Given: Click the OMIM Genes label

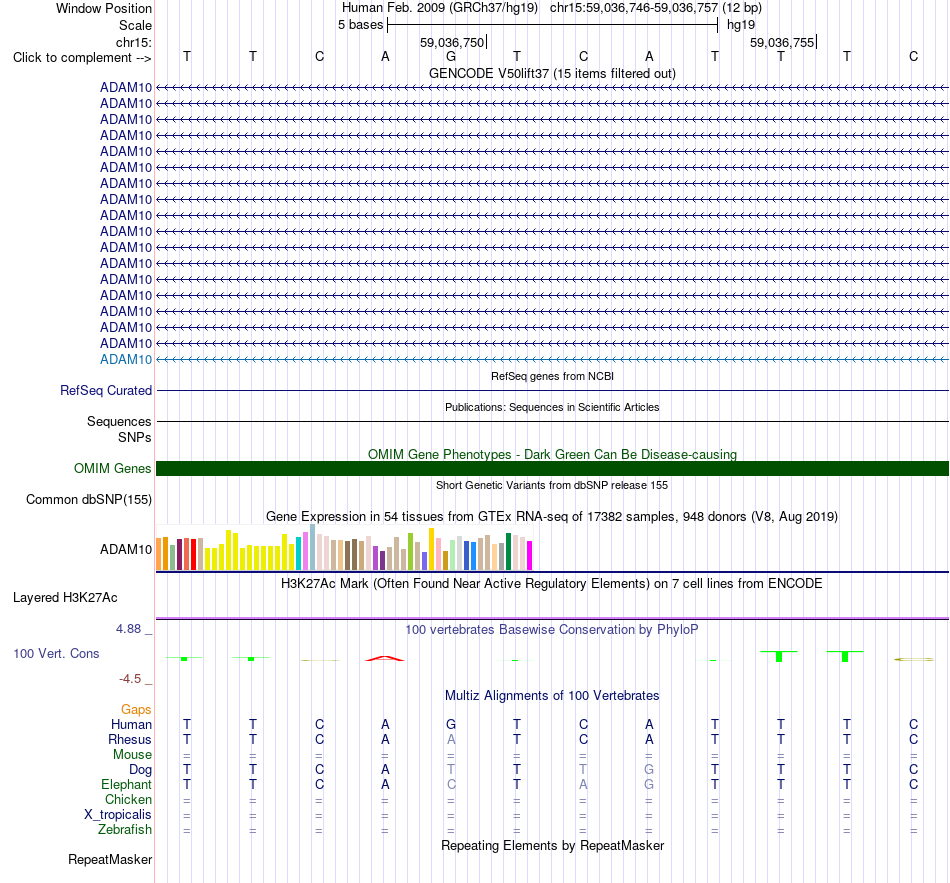Looking at the screenshot, I should coord(113,468).
